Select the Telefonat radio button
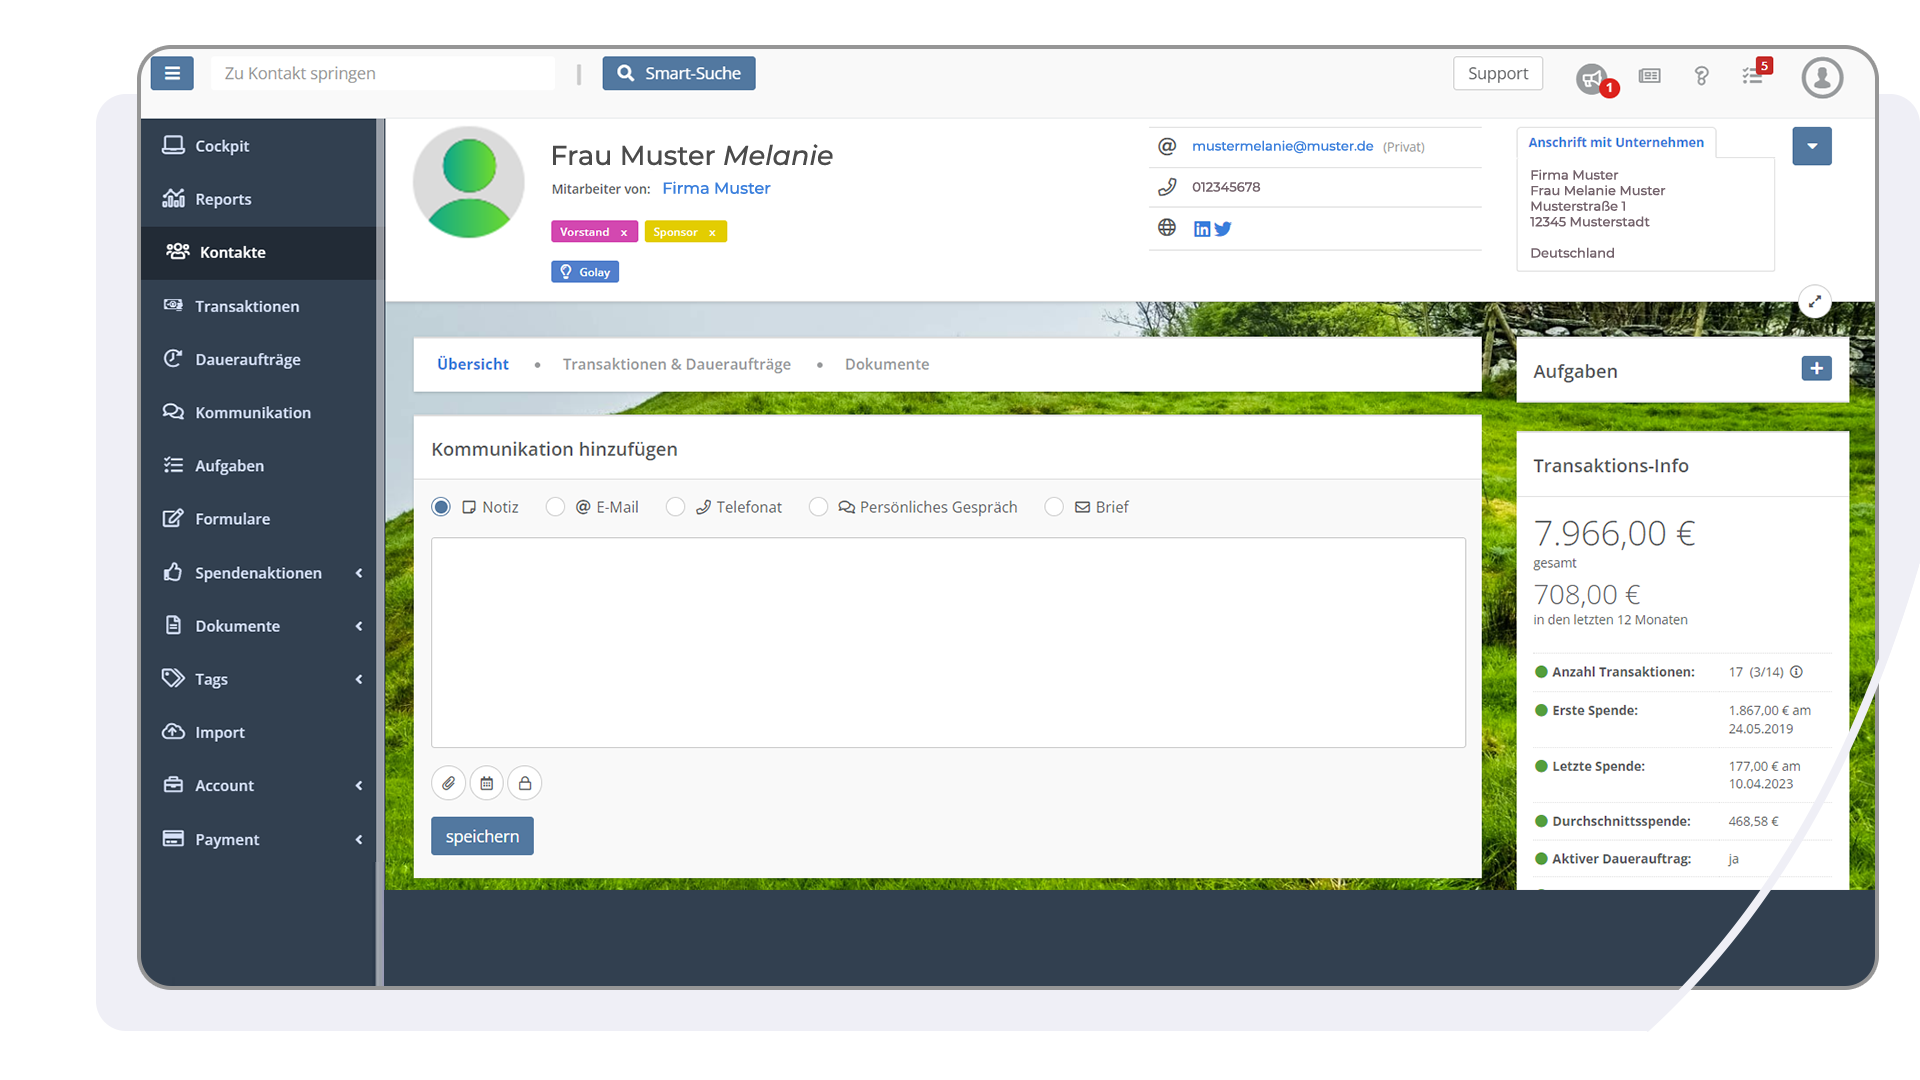1920x1080 pixels. coord(676,507)
